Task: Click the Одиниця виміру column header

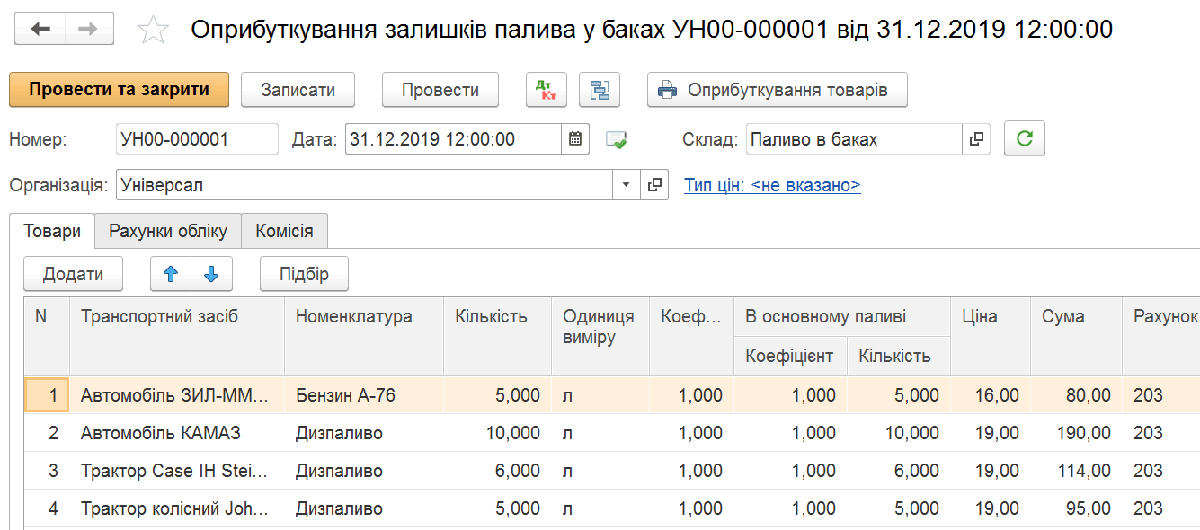Action: tap(600, 336)
